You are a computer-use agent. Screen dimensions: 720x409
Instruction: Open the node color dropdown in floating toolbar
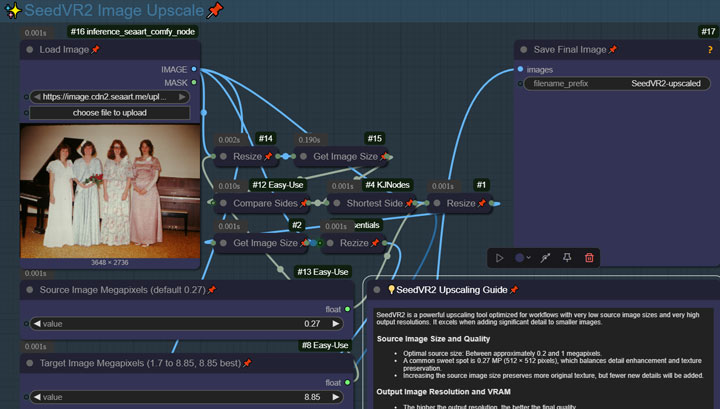tap(523, 258)
